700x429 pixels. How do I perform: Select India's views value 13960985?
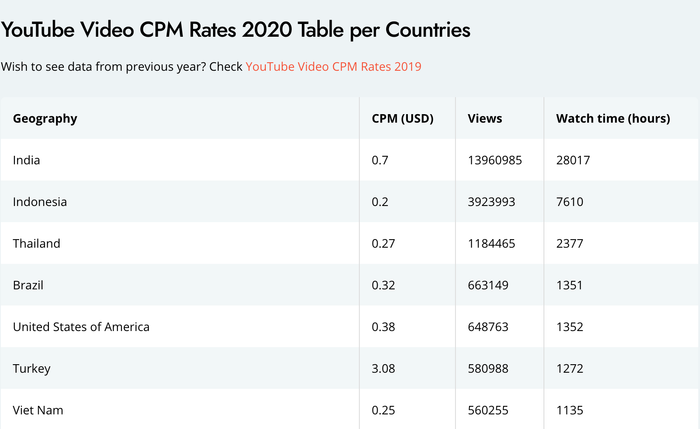coord(495,160)
